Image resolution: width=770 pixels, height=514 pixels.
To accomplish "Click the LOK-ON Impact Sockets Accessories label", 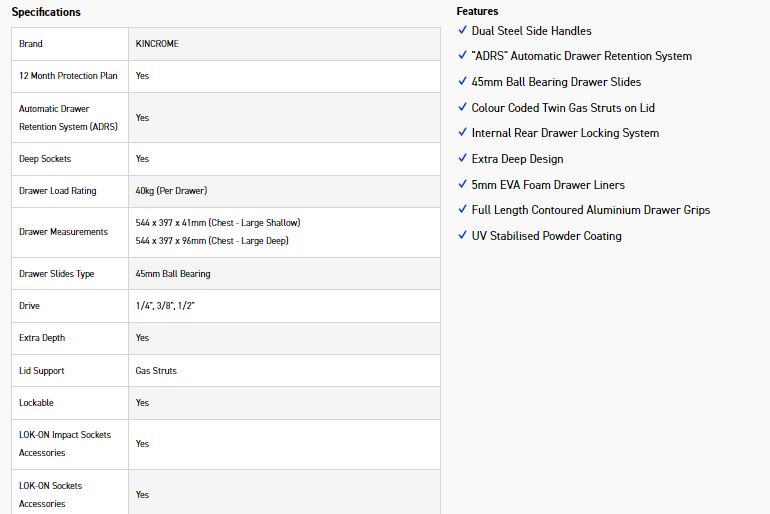I will pos(65,444).
